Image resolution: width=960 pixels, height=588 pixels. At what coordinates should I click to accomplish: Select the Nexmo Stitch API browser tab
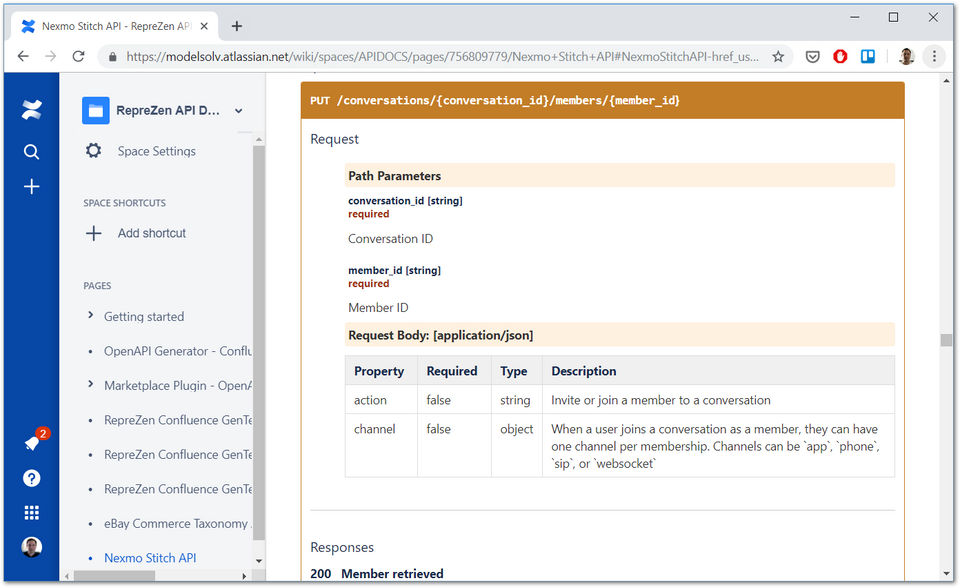115,26
